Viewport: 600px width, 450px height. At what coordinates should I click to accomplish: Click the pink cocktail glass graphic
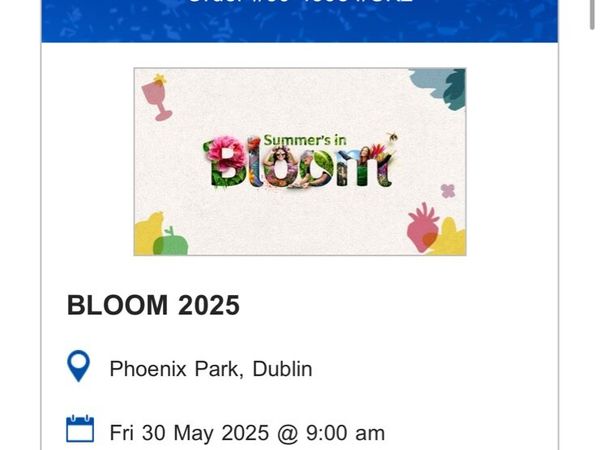pos(157,98)
